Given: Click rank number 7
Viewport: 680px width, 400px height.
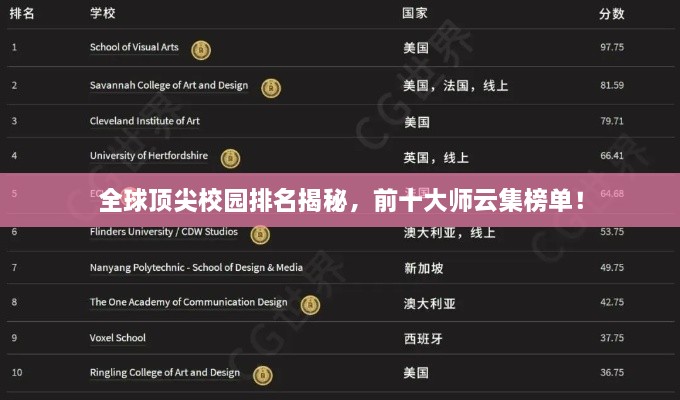Looking at the screenshot, I should point(14,267).
